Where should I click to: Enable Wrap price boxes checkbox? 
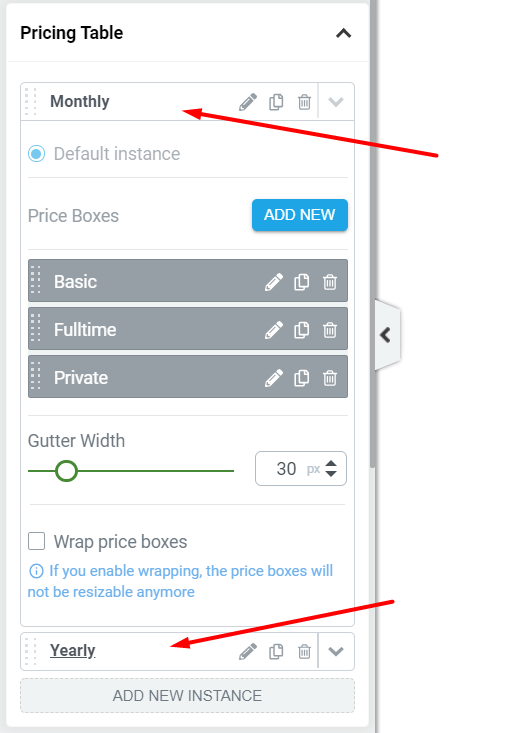point(36,541)
